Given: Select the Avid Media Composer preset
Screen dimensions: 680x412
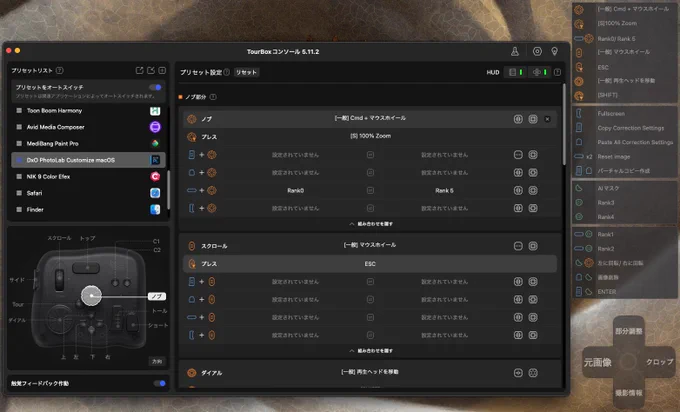Looking at the screenshot, I should [x=88, y=127].
